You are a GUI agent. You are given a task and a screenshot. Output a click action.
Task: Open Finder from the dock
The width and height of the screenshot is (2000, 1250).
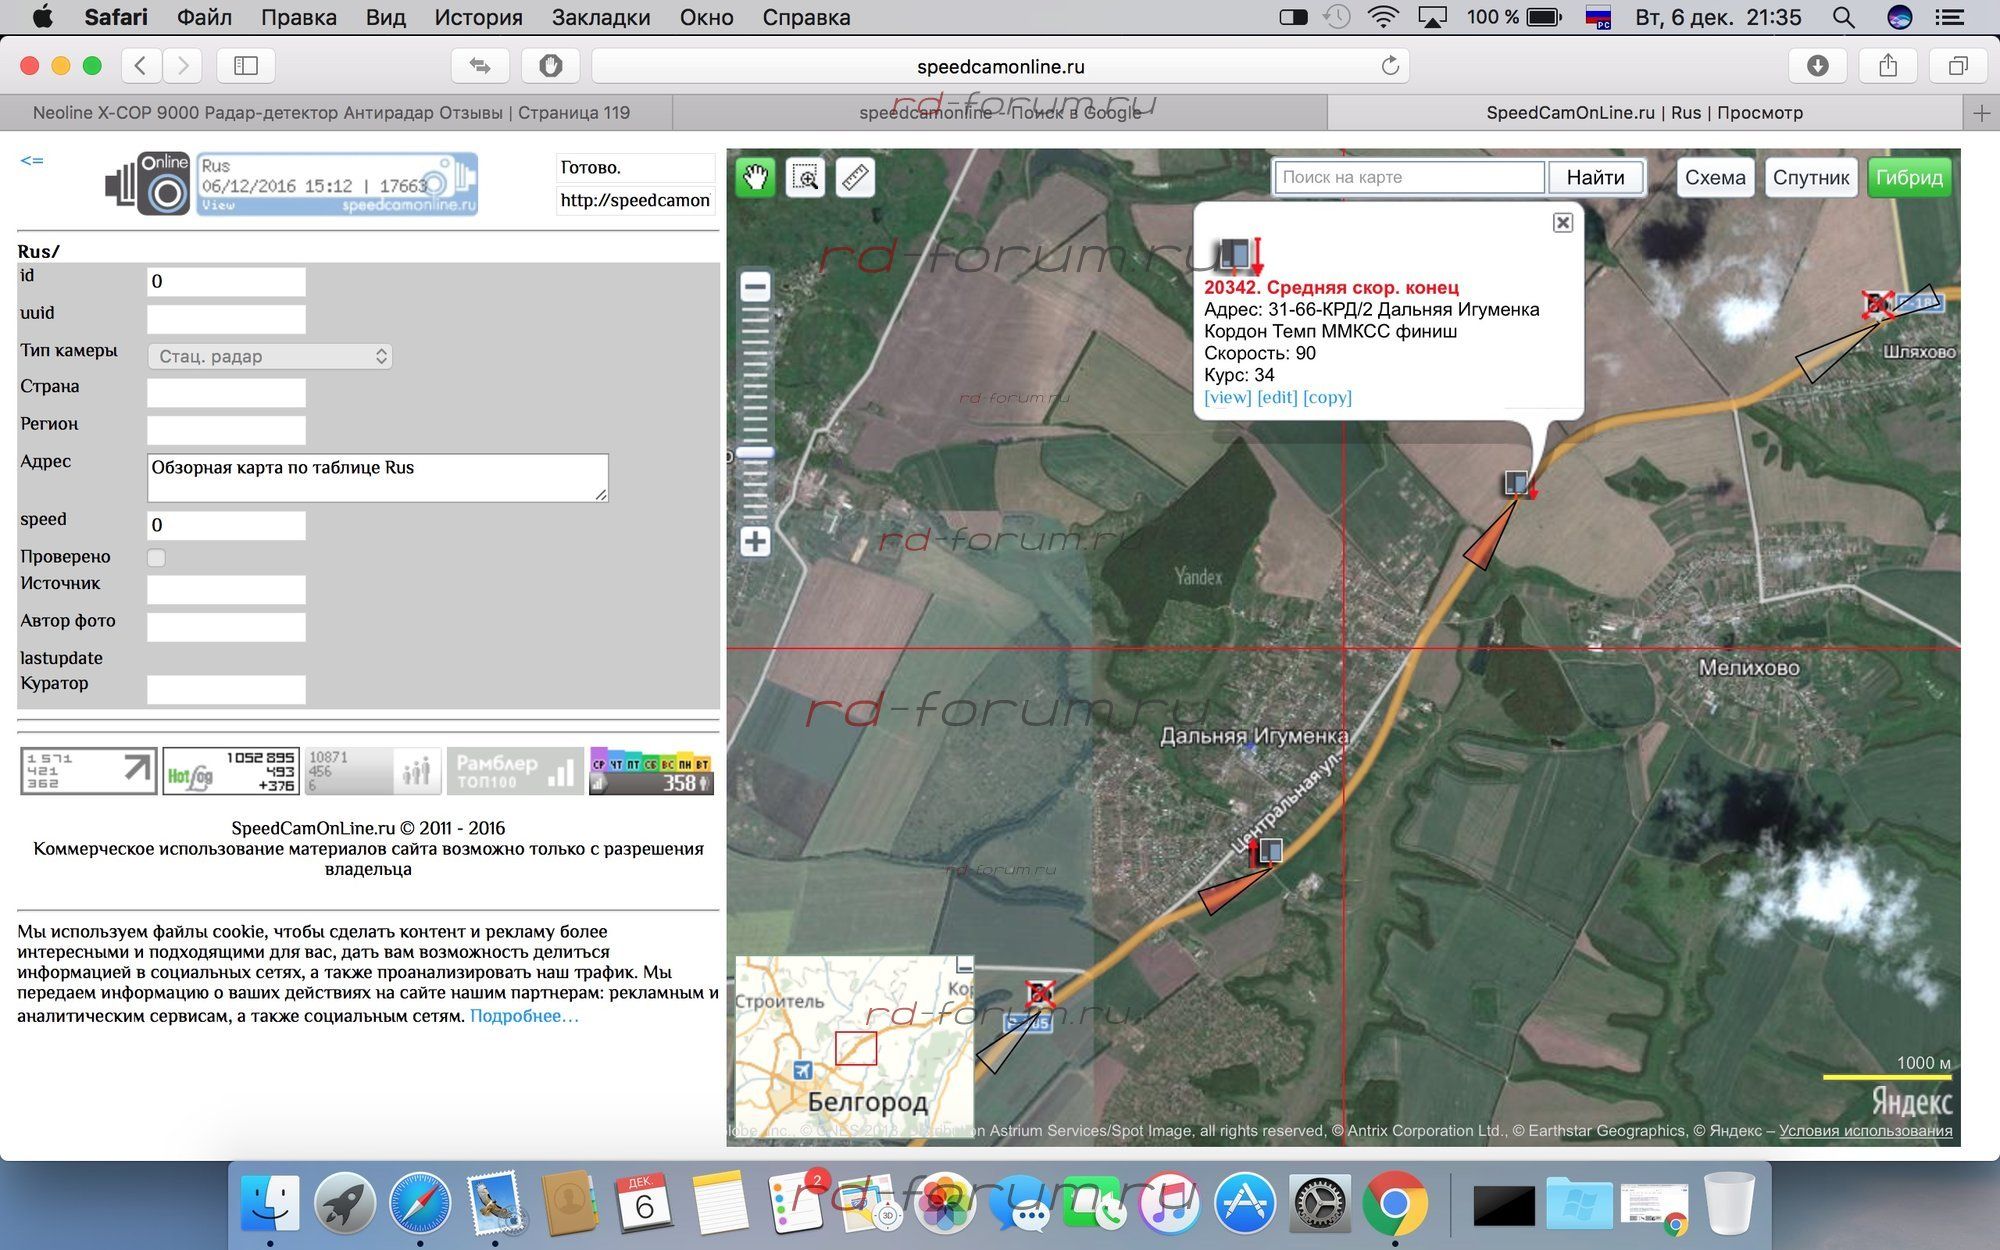270,1204
